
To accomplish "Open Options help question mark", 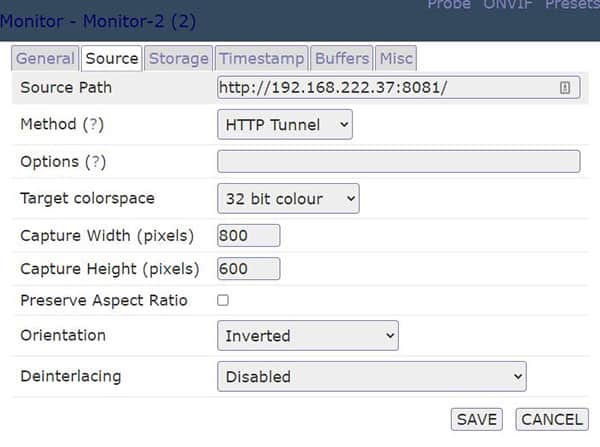I will point(95,162).
